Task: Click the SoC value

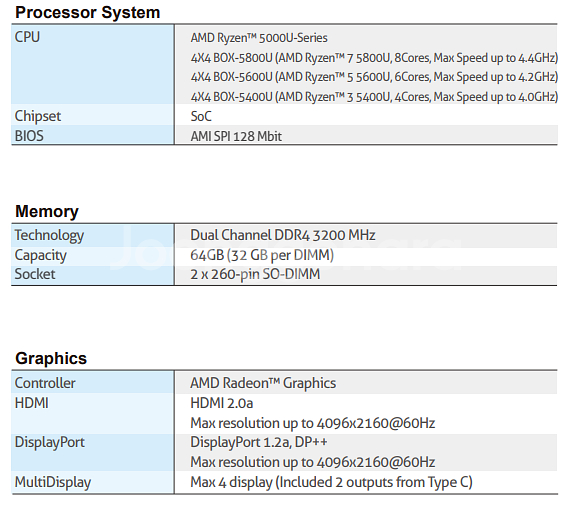Action: [x=201, y=116]
